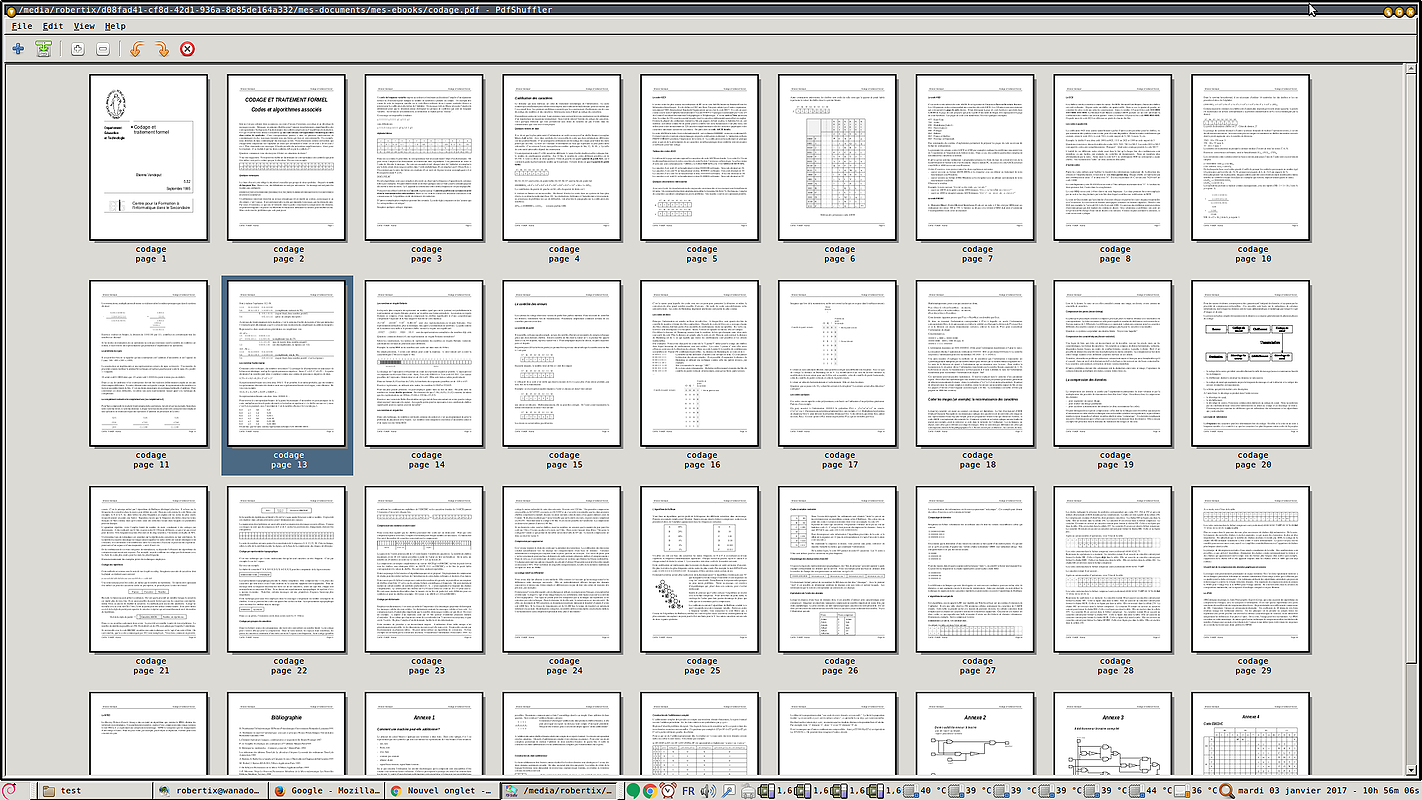This screenshot has width=1422, height=800.
Task: Open the Debian swirl start menu
Action: point(10,790)
